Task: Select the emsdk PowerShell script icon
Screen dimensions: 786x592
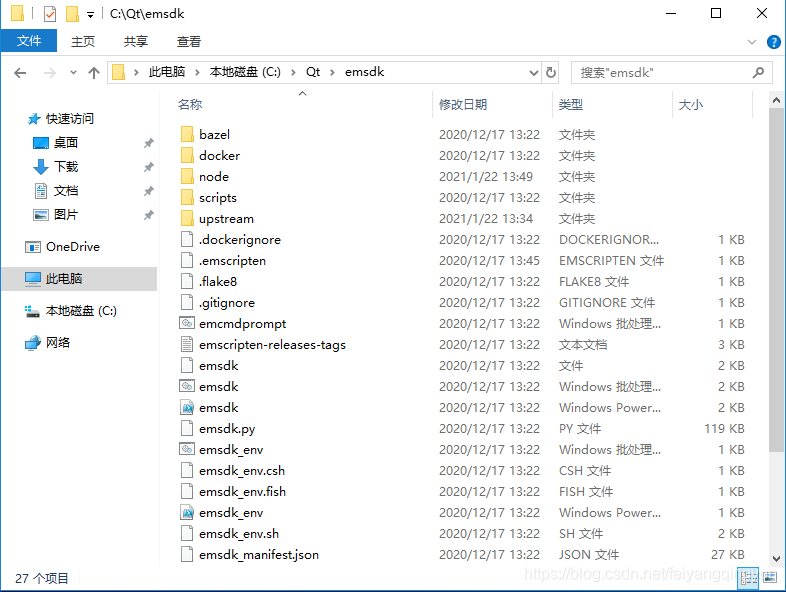Action: 187,408
